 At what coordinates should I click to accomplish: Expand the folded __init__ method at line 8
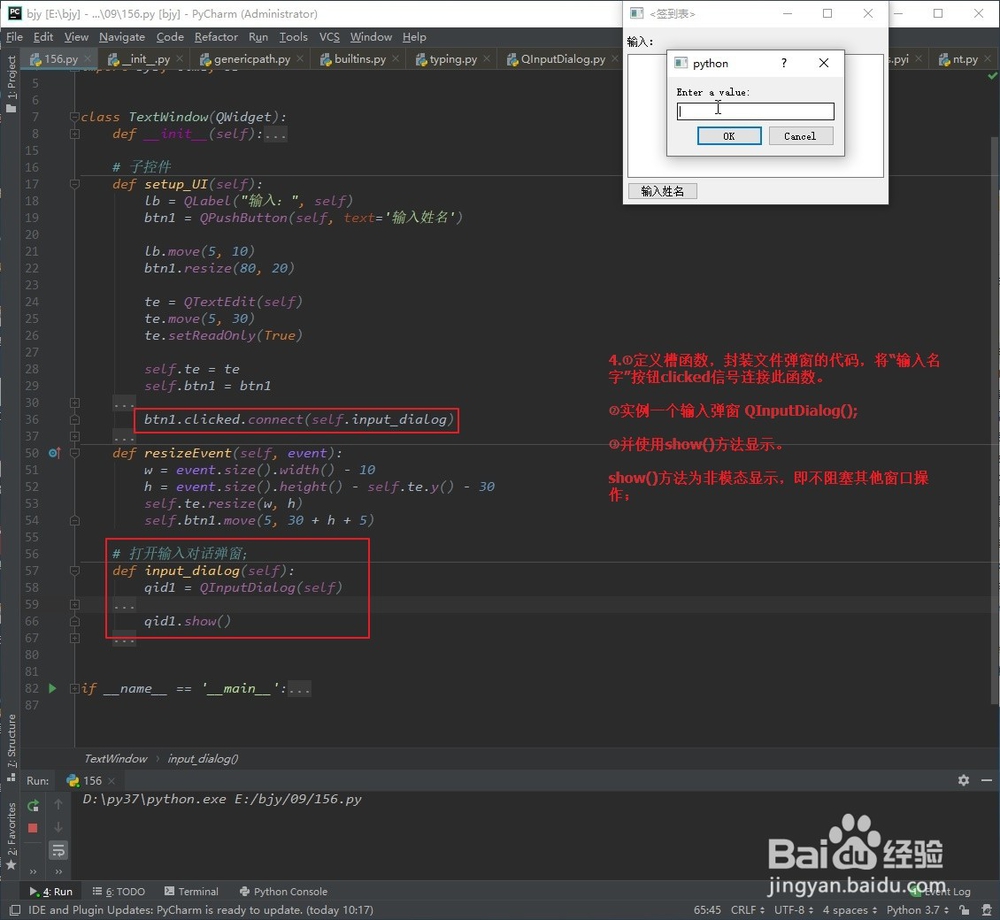click(x=75, y=134)
